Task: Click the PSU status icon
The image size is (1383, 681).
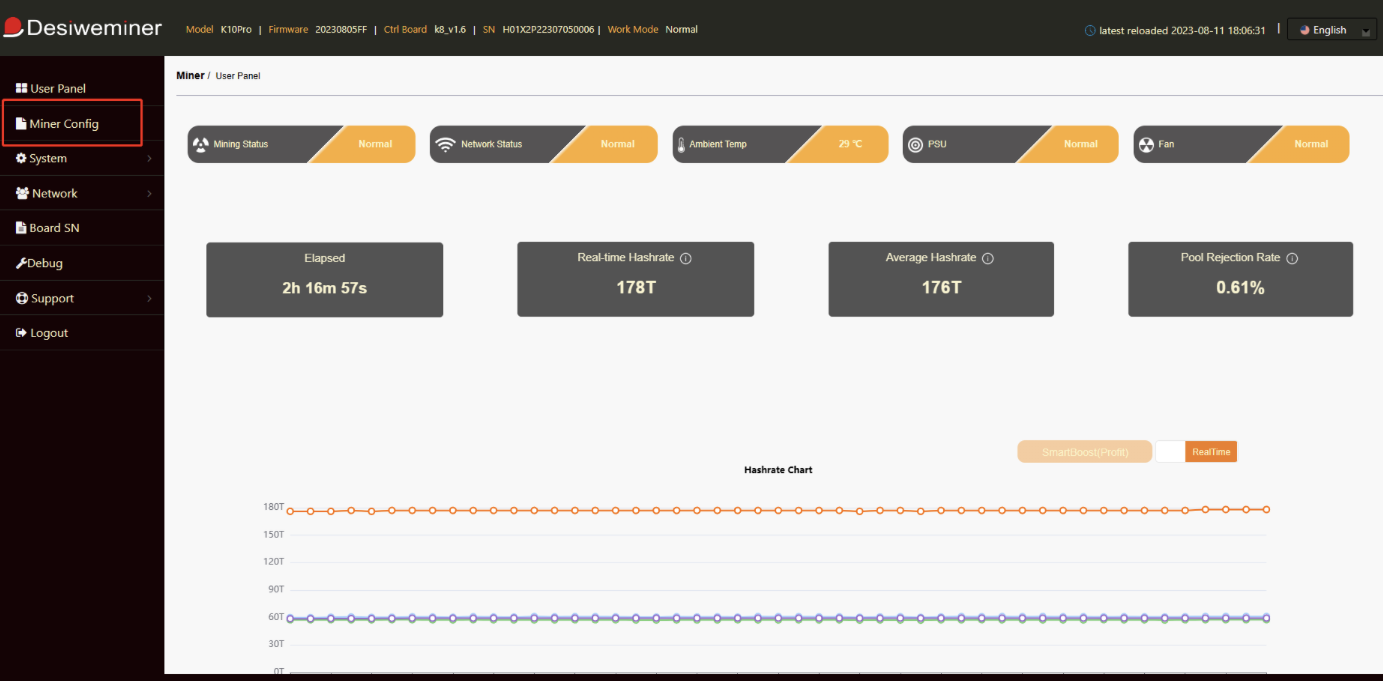Action: pyautogui.click(x=915, y=143)
